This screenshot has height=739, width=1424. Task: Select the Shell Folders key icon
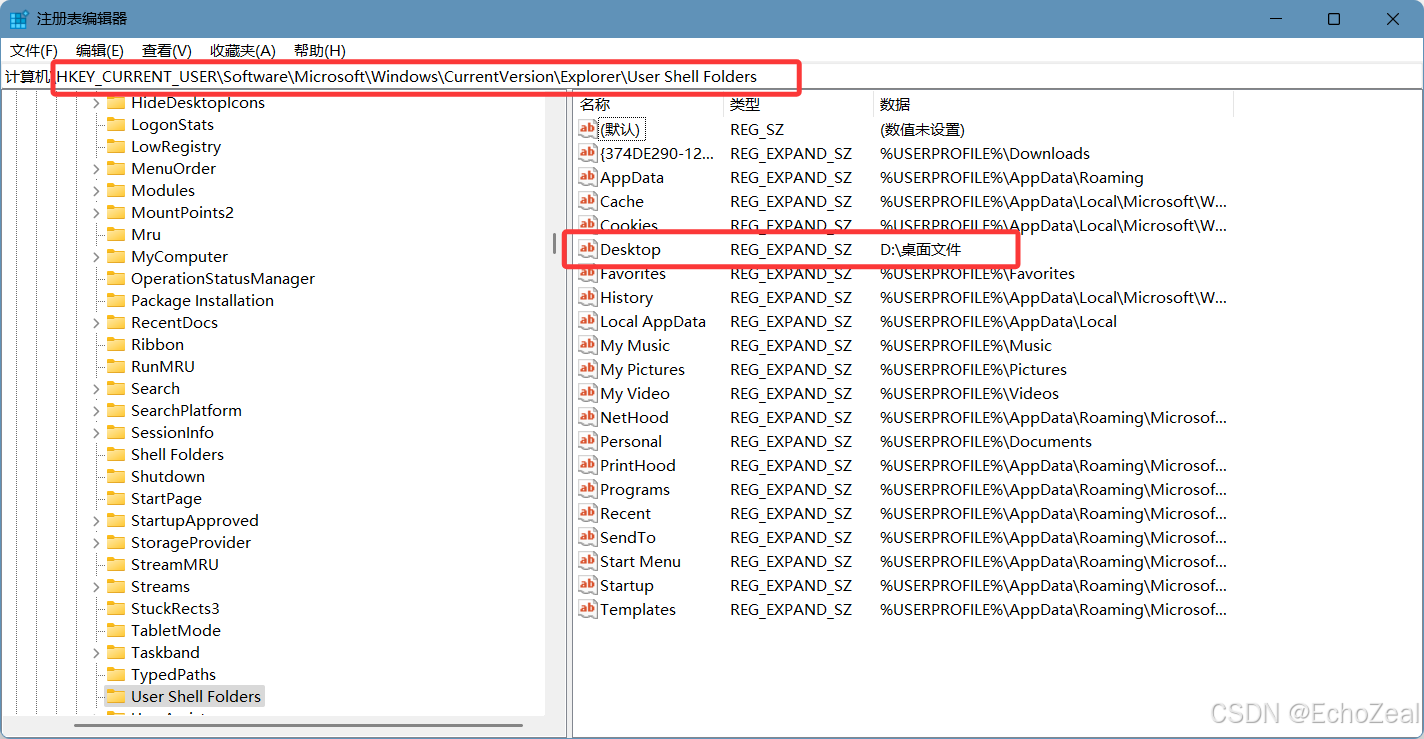pyautogui.click(x=115, y=455)
